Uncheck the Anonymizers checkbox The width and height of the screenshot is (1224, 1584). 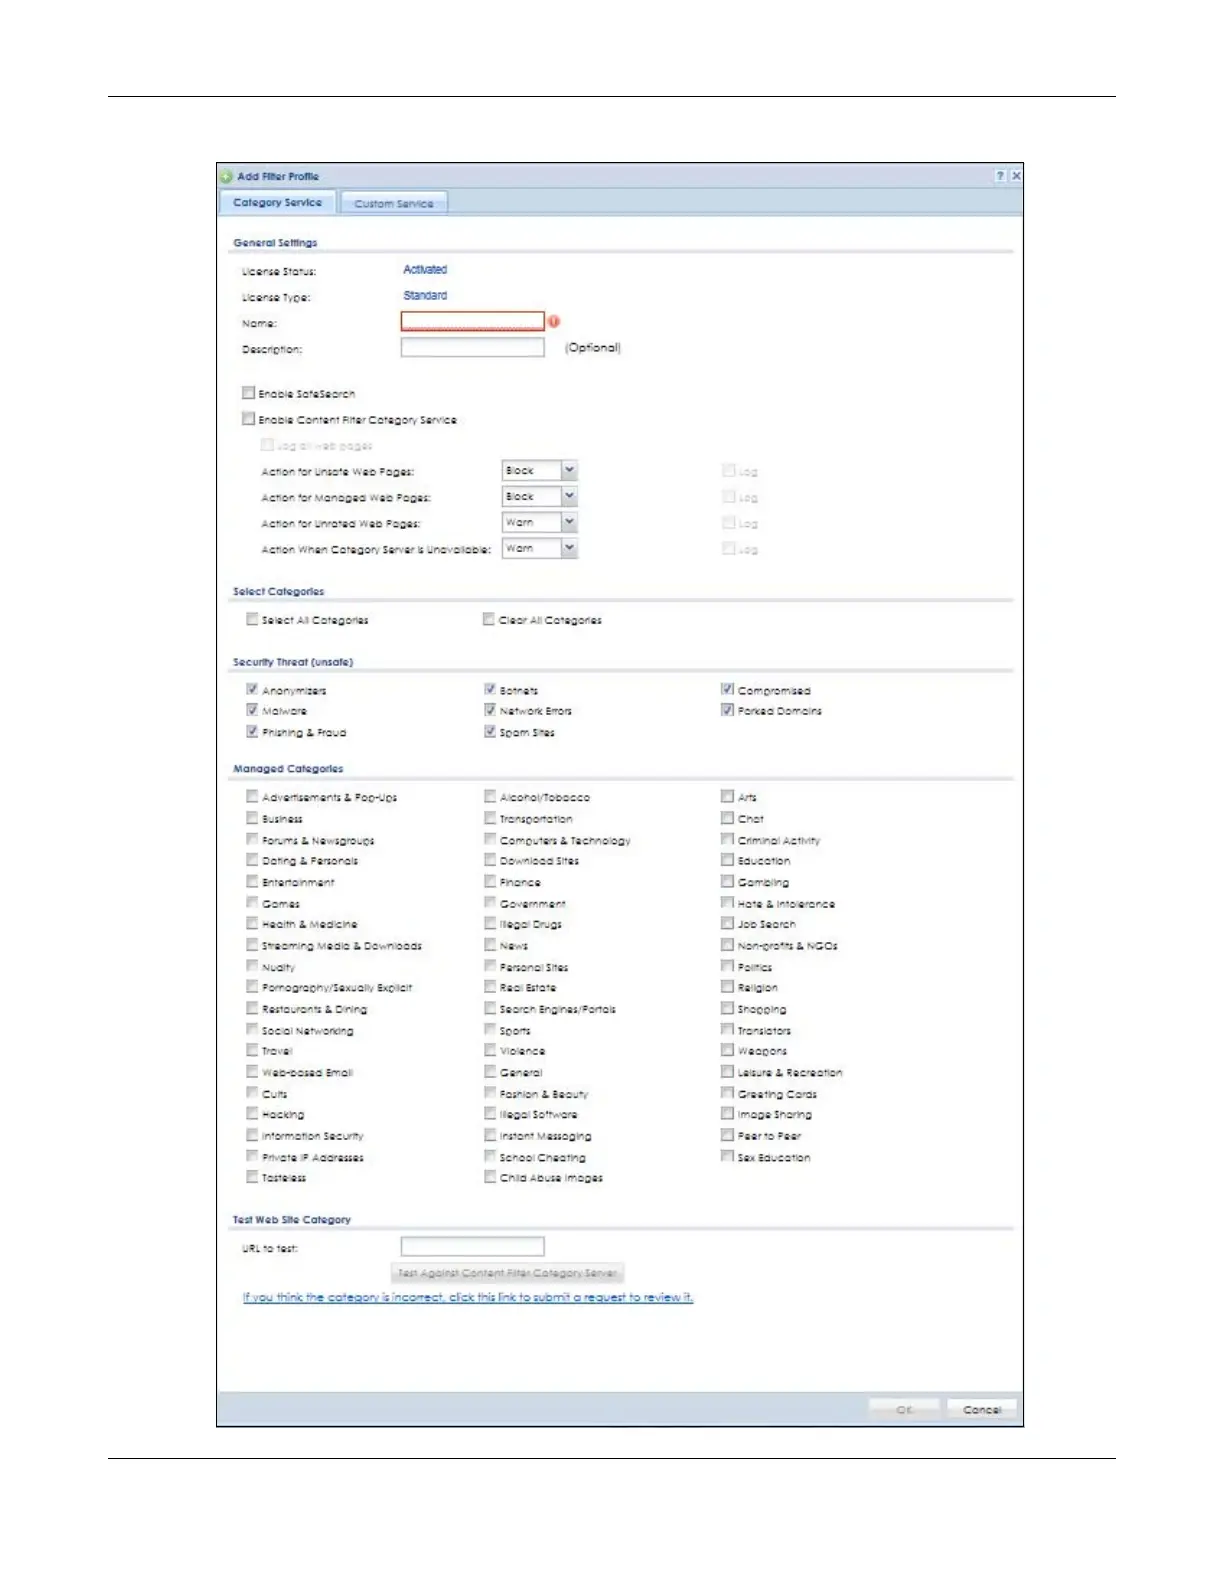click(x=252, y=689)
